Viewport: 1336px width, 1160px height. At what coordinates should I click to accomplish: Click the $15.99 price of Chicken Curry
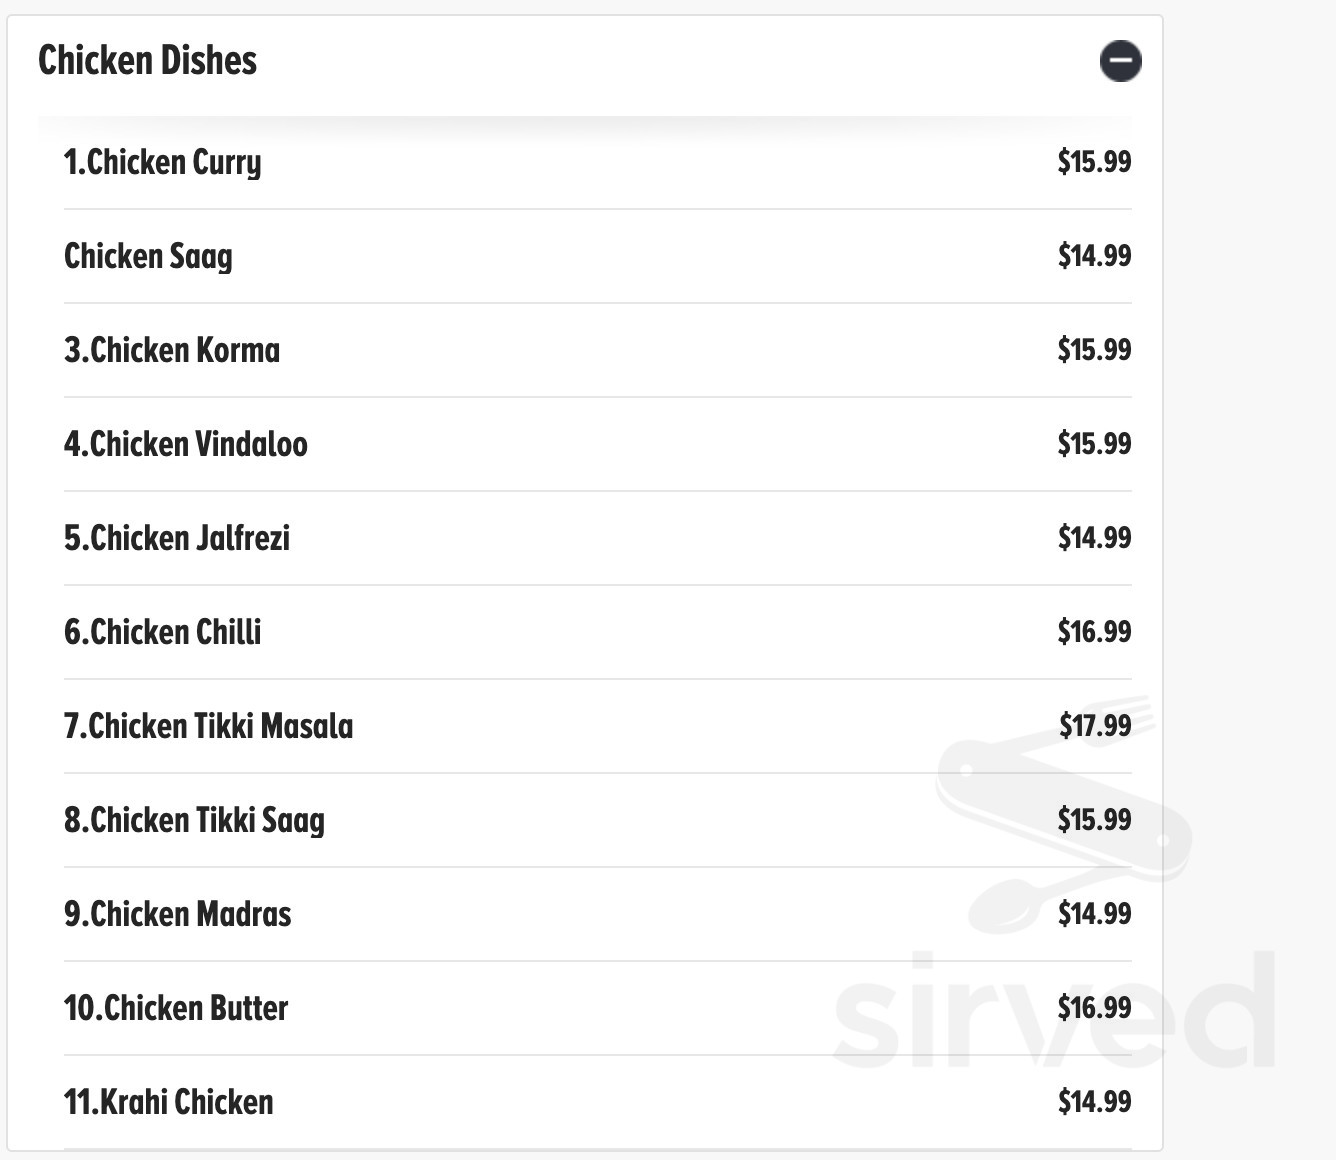pos(1094,162)
